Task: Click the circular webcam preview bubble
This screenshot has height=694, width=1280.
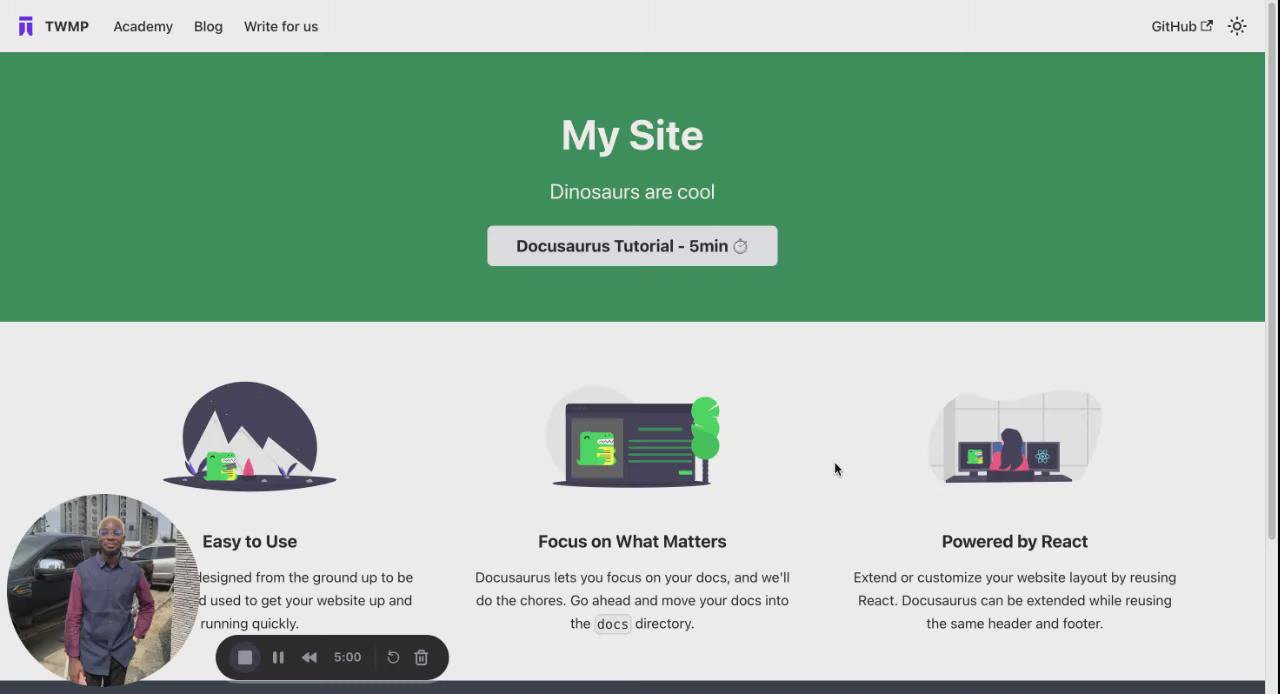Action: pos(102,589)
